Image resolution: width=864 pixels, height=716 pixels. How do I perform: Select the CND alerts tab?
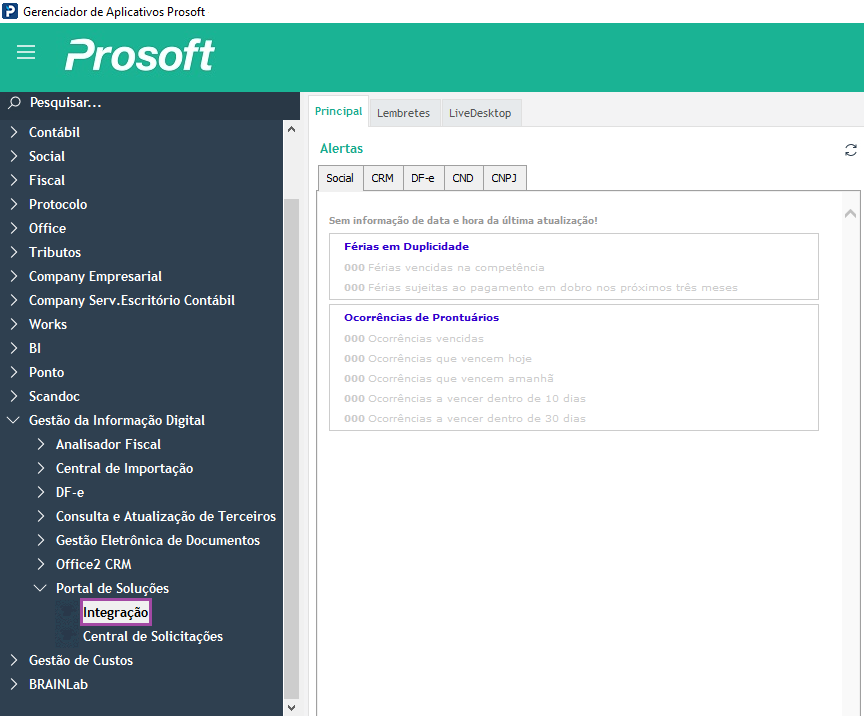pyautogui.click(x=463, y=178)
